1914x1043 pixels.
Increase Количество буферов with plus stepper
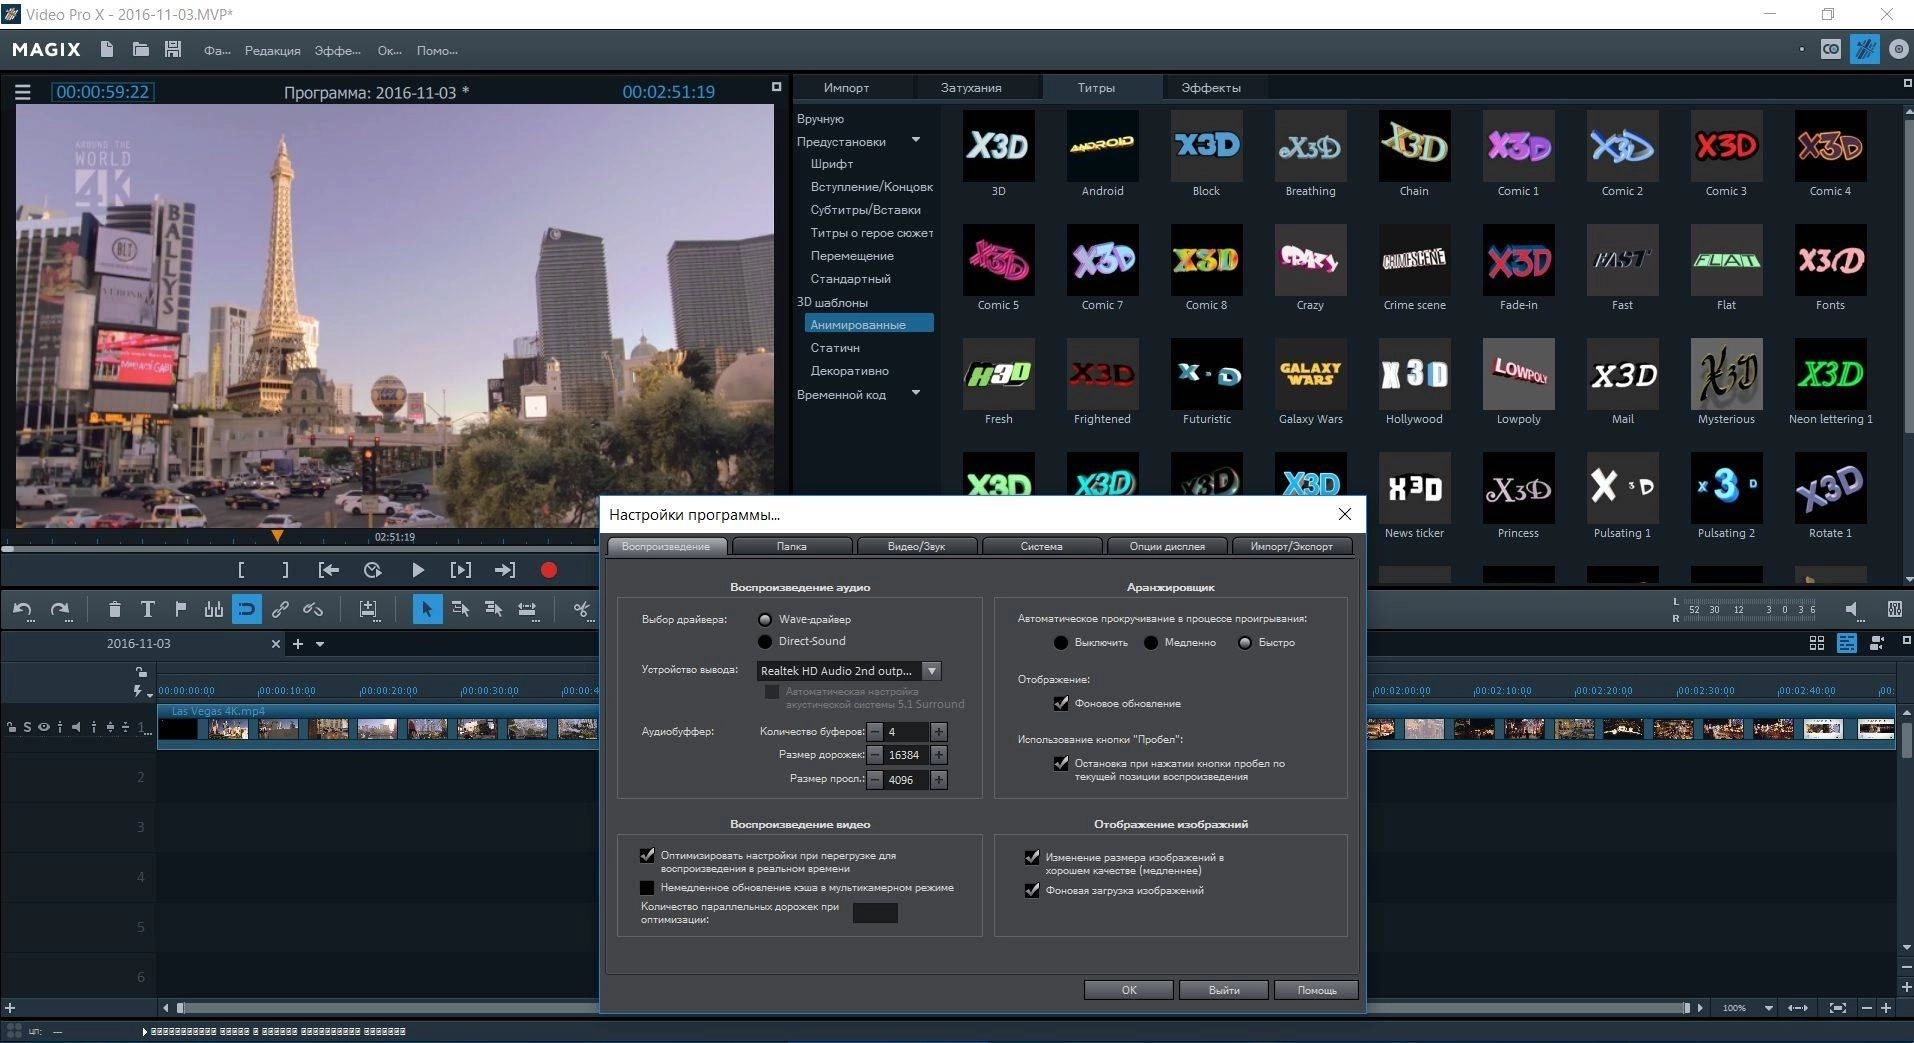coord(938,732)
